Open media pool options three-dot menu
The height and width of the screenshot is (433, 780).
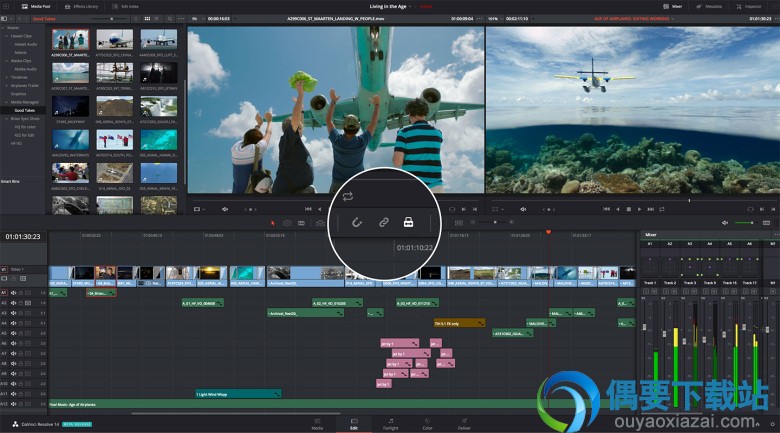click(181, 18)
